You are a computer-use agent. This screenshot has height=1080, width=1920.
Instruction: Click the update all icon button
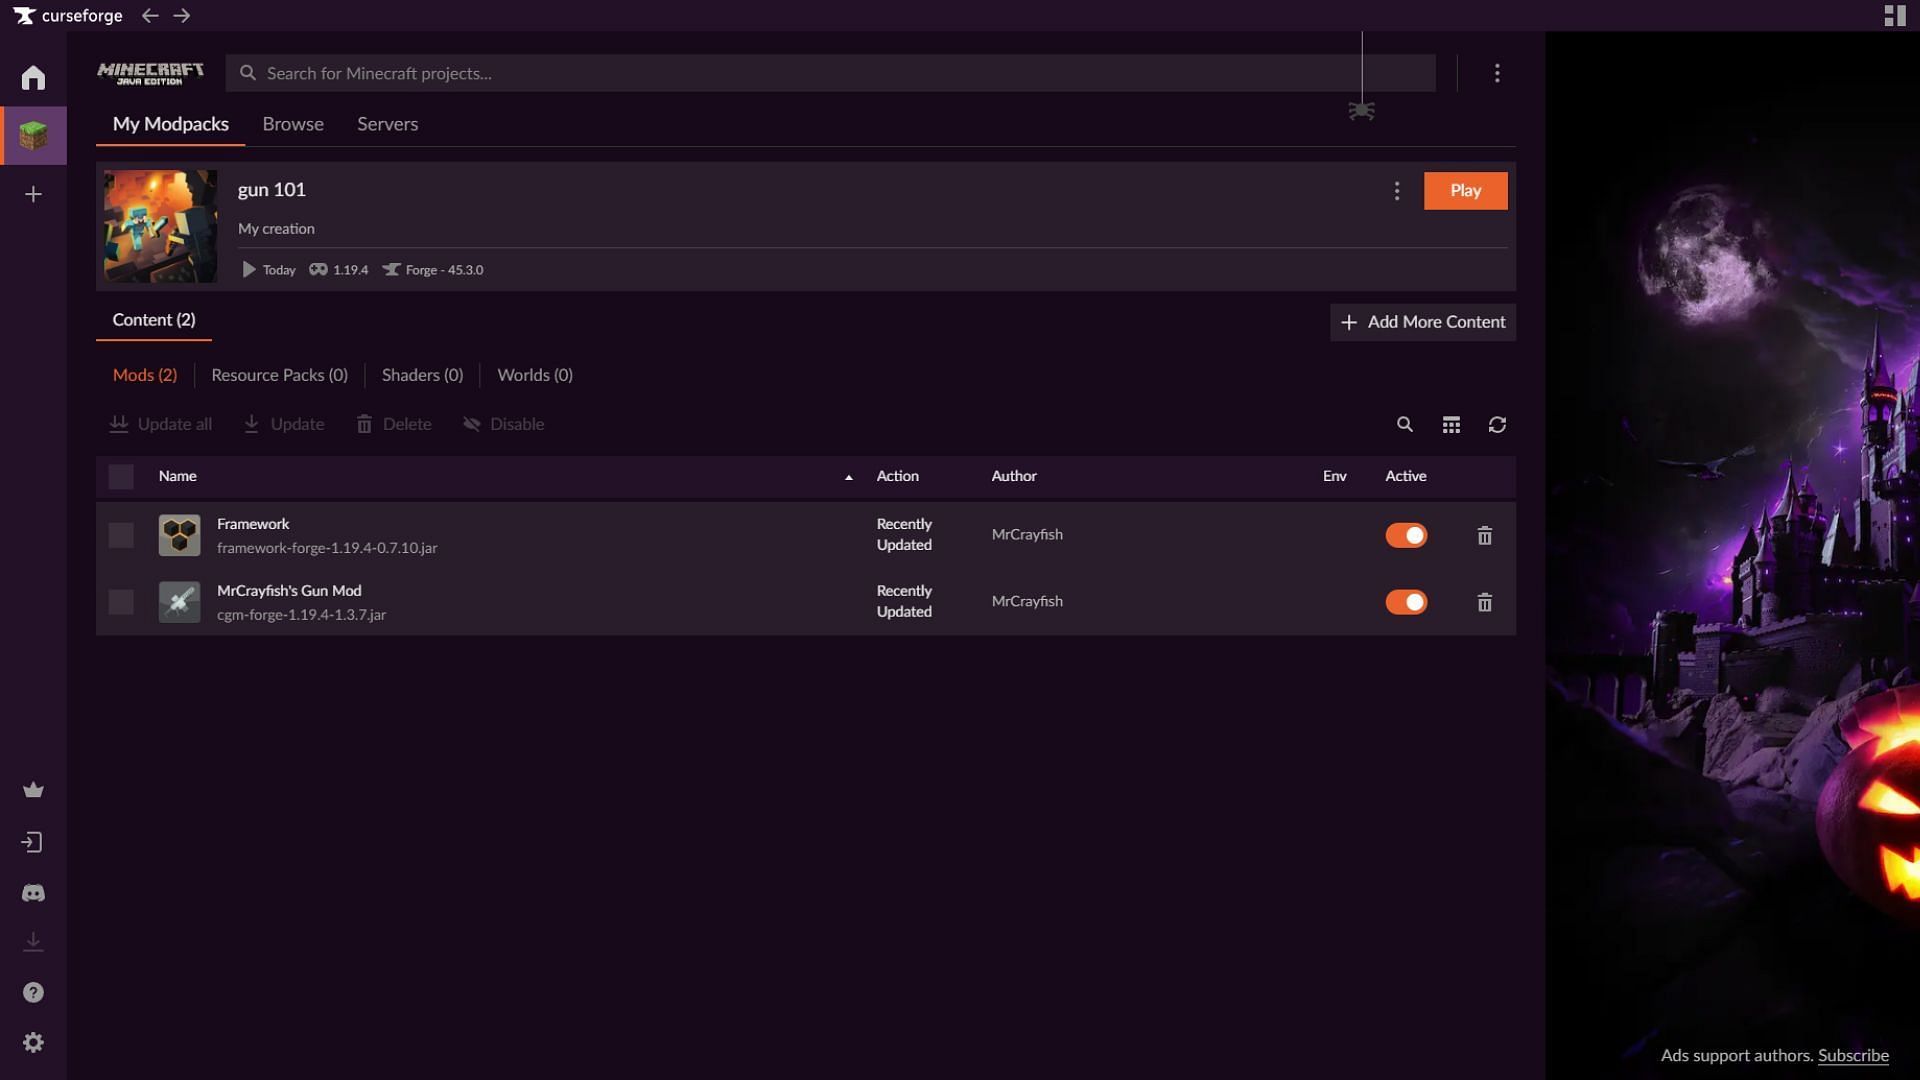(119, 423)
